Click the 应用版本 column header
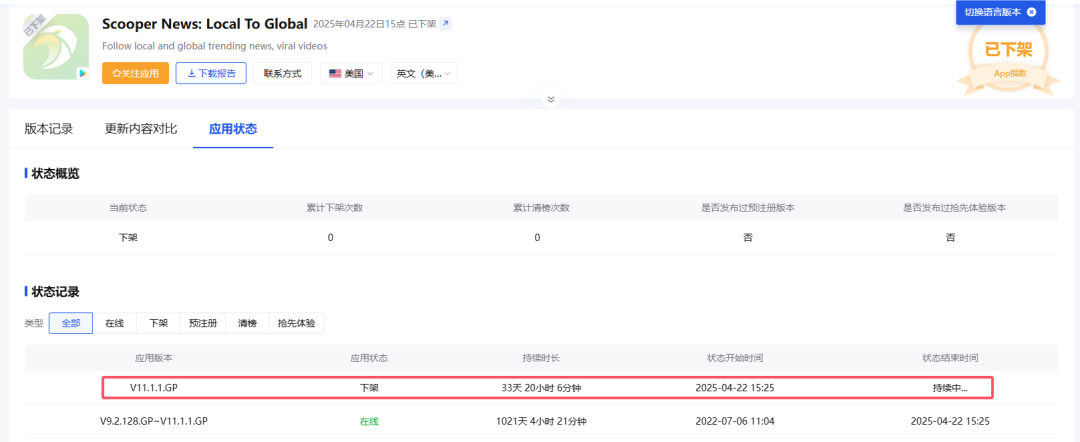 (154, 358)
